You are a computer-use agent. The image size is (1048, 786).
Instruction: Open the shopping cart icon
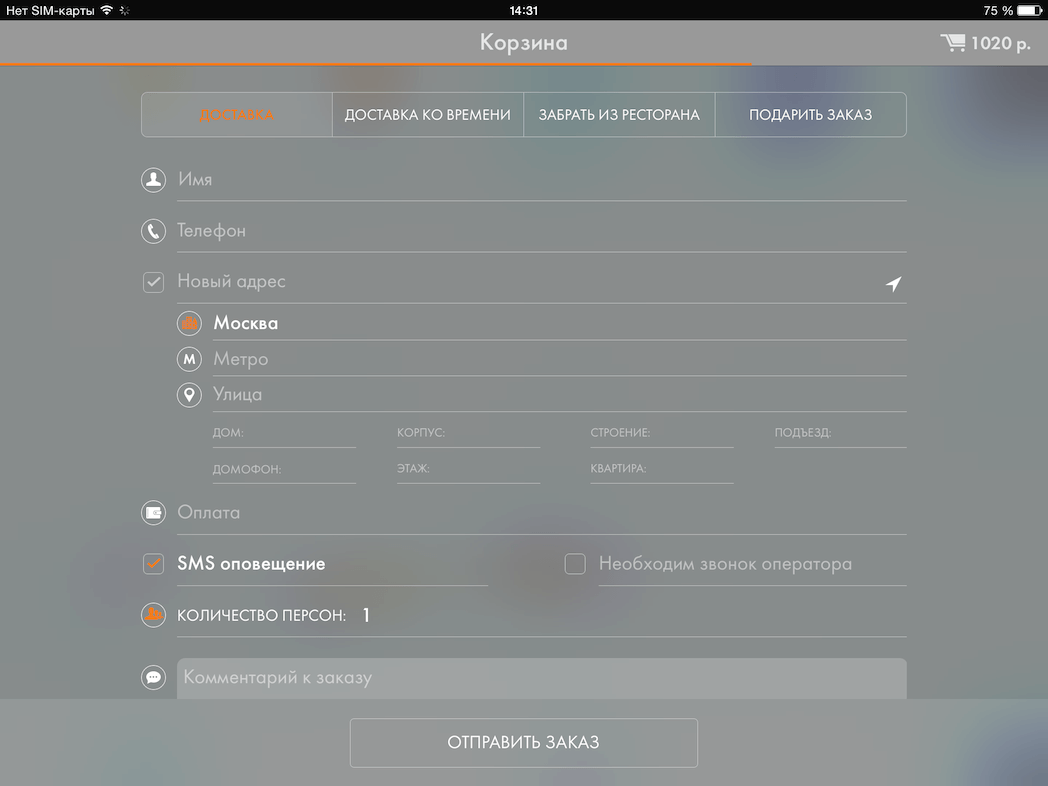point(953,43)
